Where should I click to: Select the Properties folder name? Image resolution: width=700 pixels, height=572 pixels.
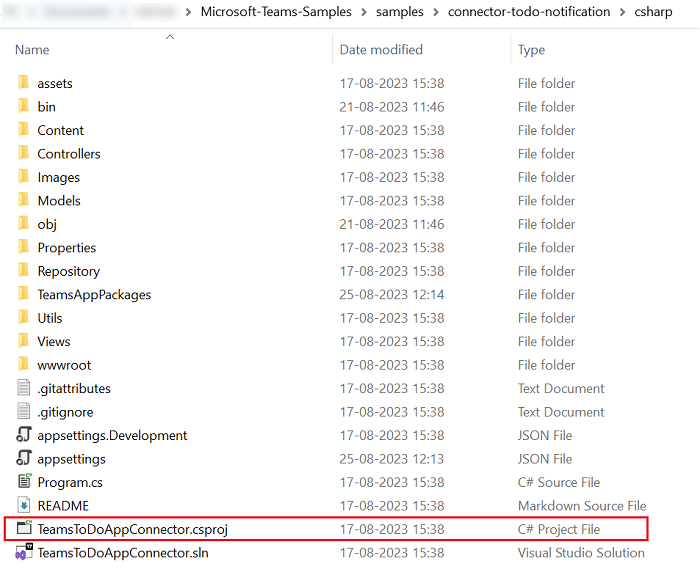coord(67,248)
